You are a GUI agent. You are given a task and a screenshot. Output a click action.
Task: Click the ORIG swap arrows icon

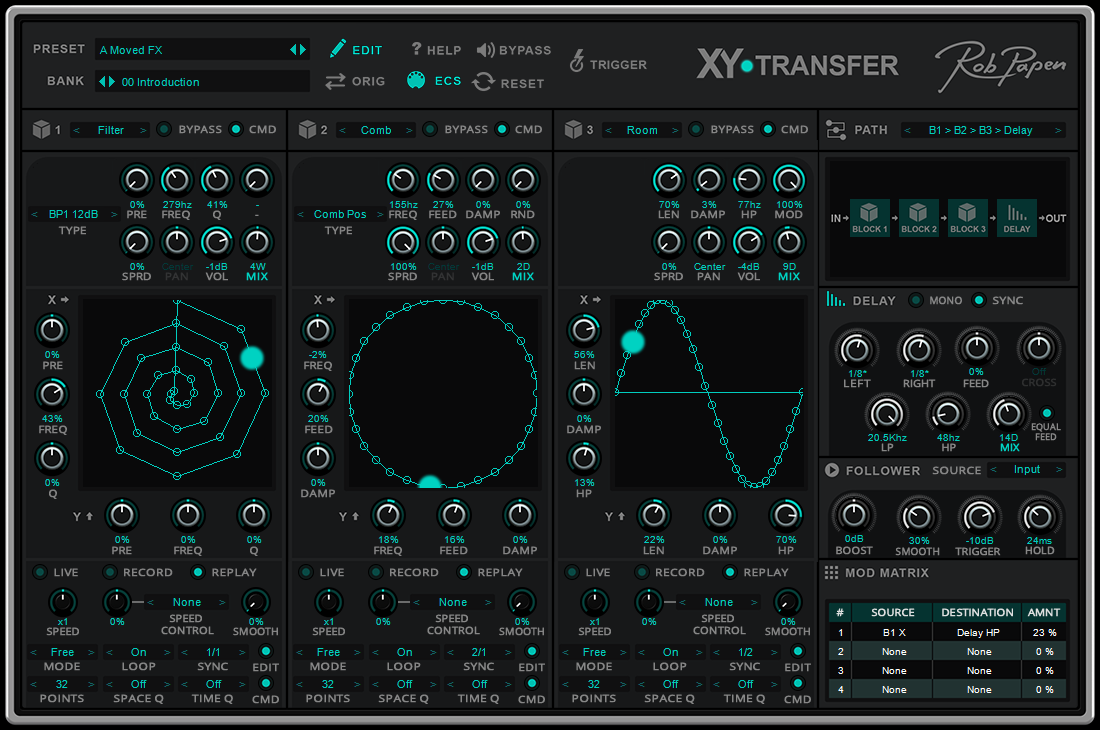[x=335, y=81]
